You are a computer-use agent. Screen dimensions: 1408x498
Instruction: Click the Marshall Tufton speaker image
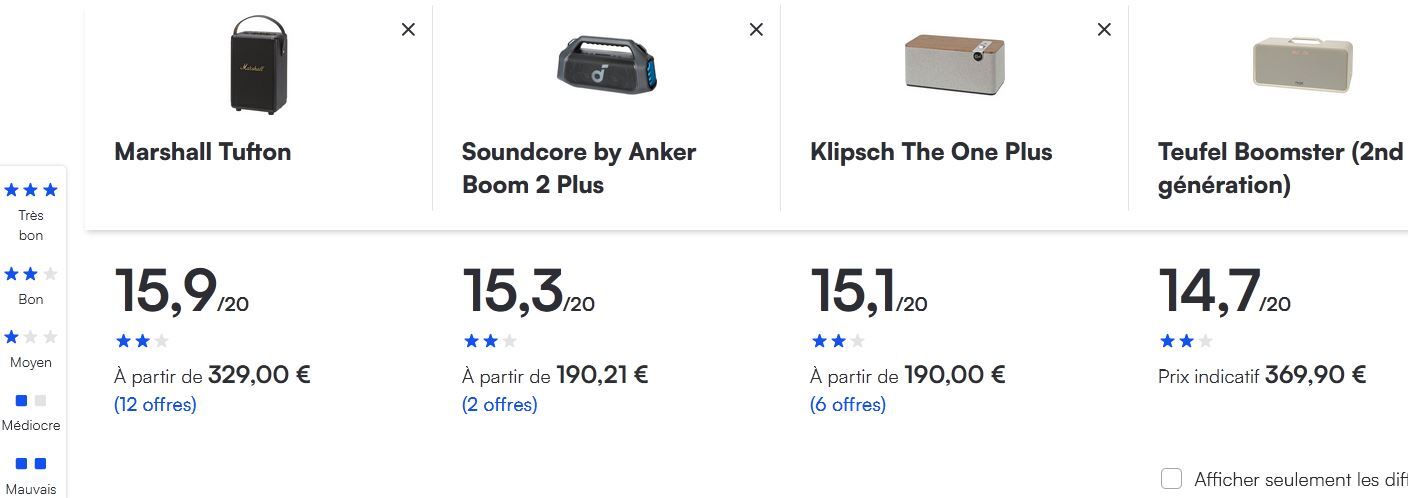tap(258, 65)
